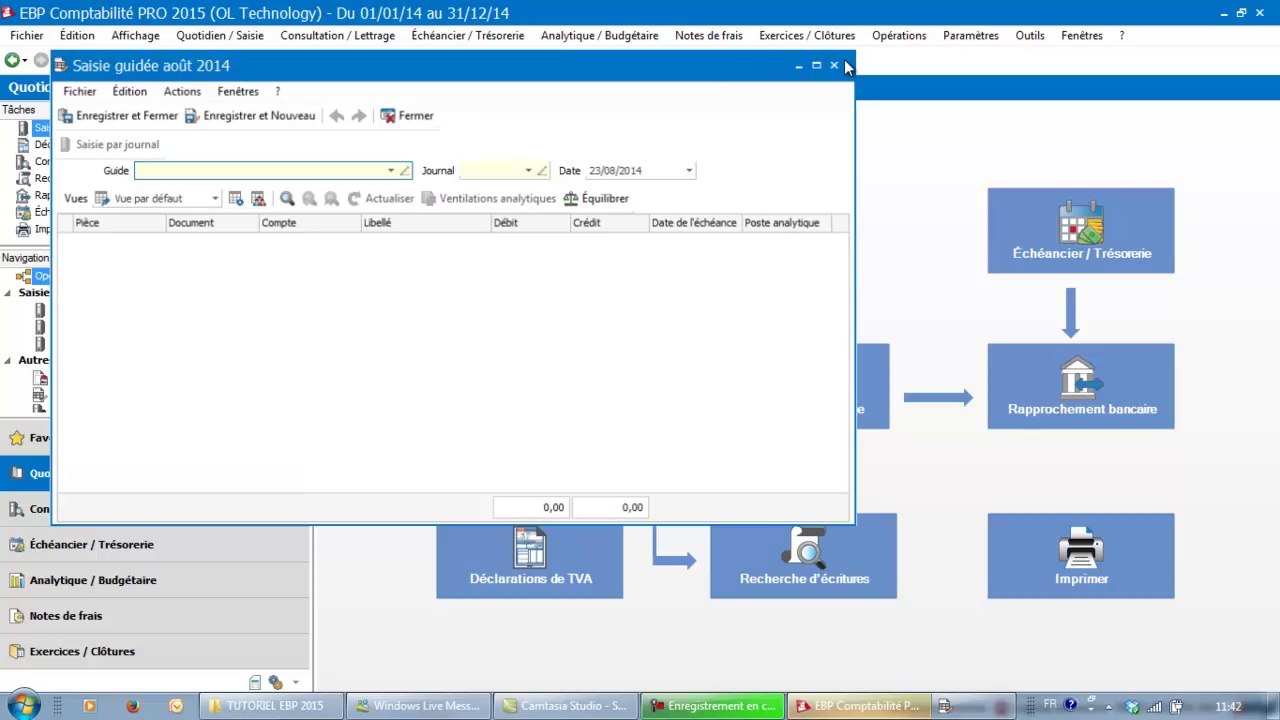
Task: Open Échéancier / Trésorerie main menu
Action: point(468,35)
